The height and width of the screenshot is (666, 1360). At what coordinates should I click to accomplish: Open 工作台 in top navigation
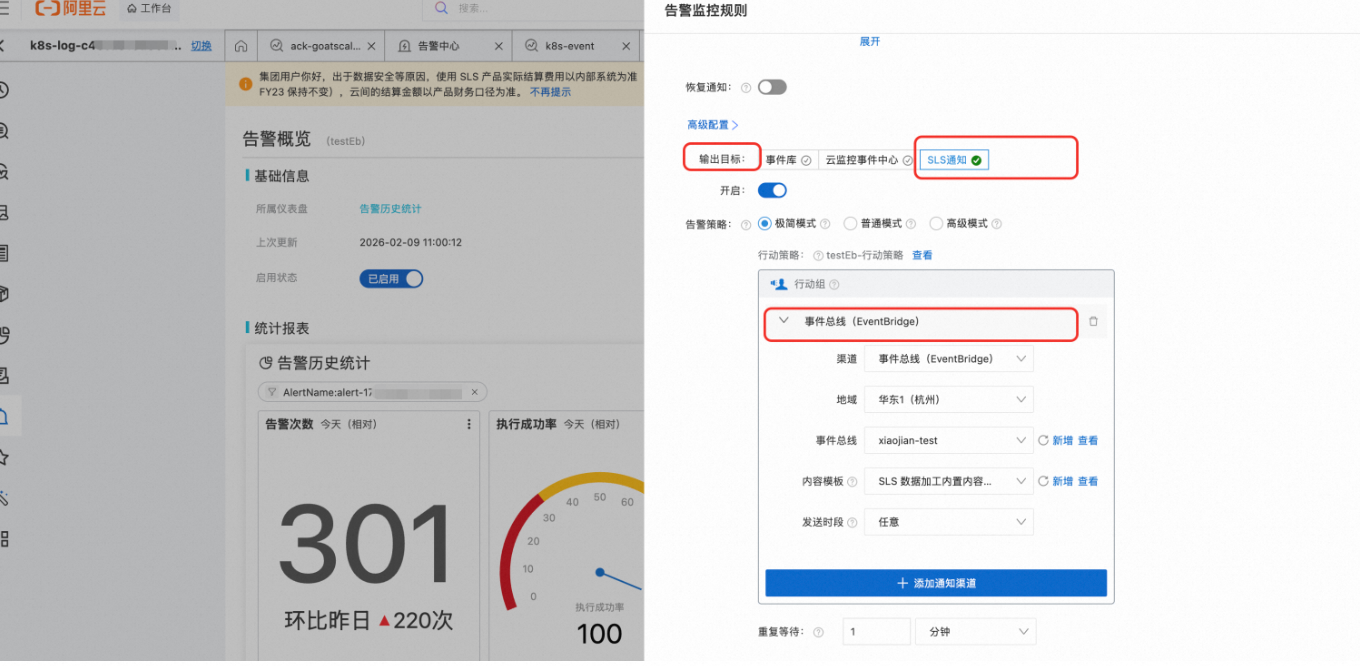tap(148, 9)
